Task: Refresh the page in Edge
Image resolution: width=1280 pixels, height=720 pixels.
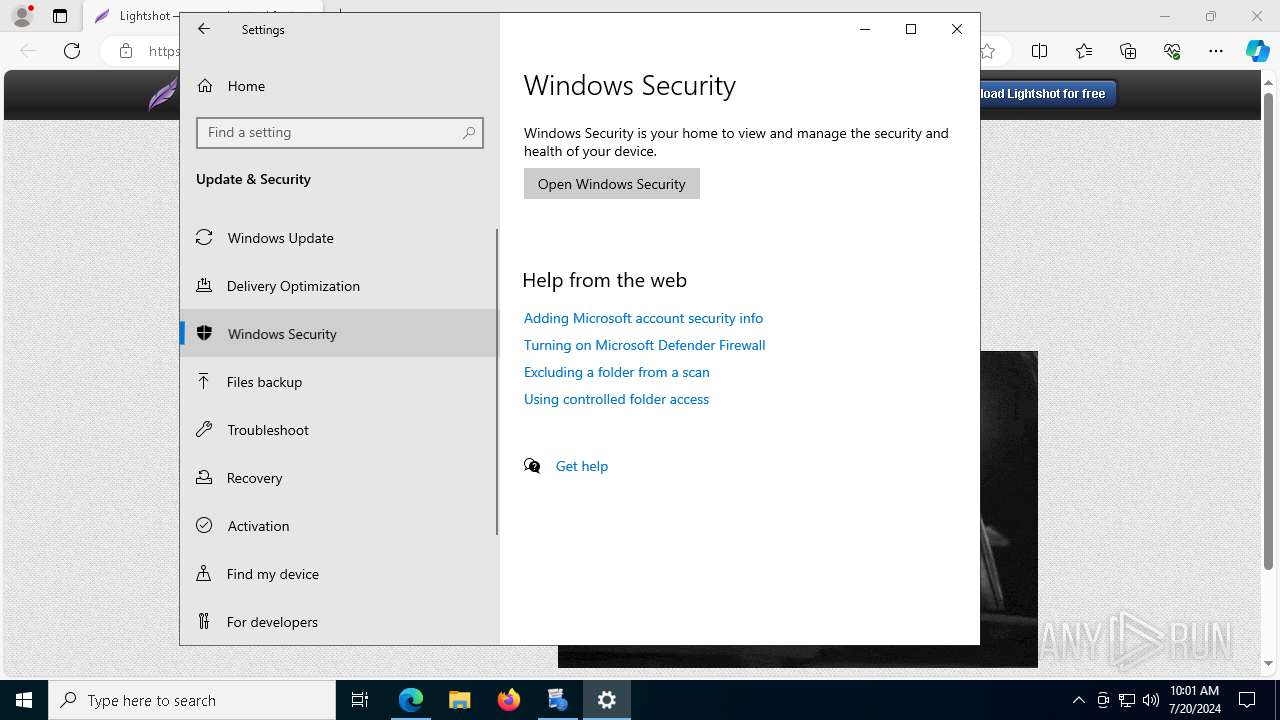Action: point(72,51)
